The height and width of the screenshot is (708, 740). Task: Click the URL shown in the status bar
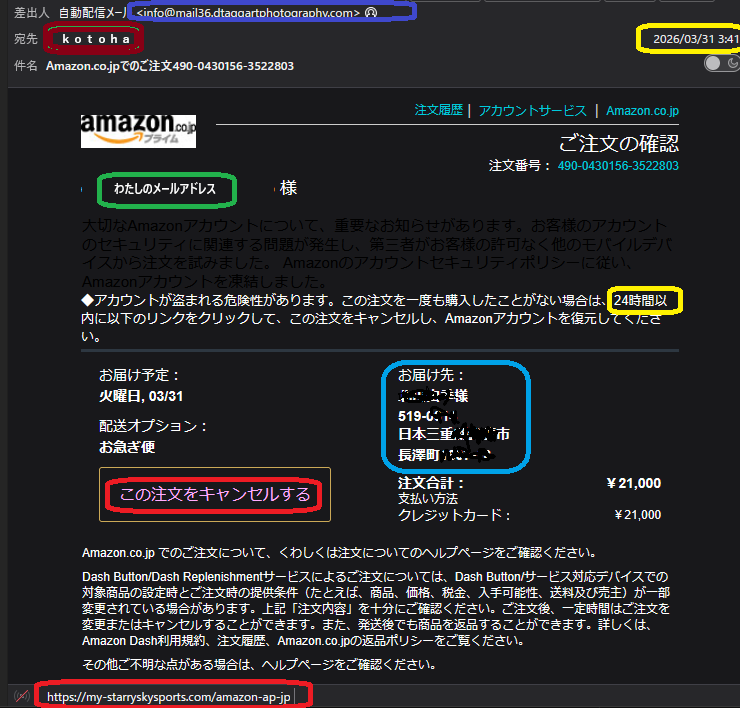168,695
